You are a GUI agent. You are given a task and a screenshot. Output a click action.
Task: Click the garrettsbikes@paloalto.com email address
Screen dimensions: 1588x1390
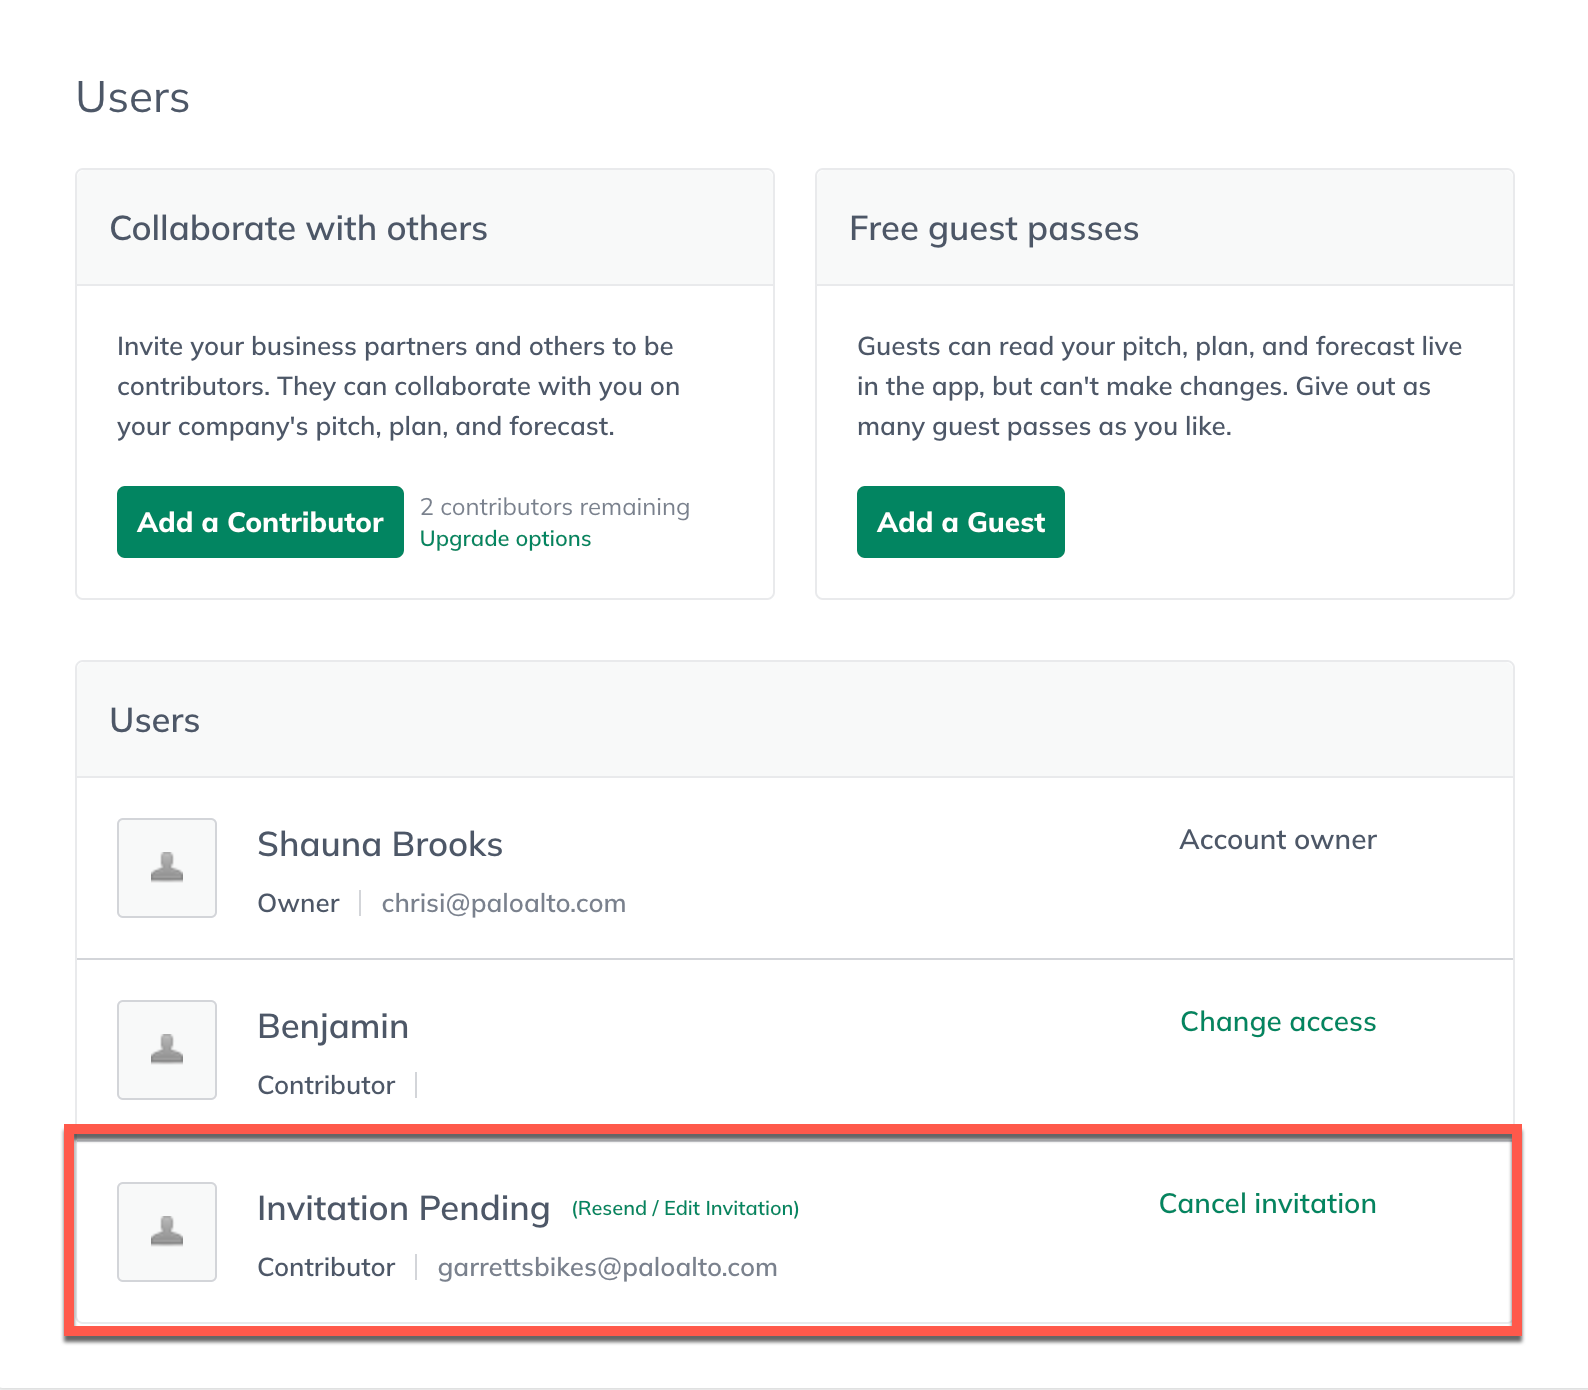(x=607, y=1268)
